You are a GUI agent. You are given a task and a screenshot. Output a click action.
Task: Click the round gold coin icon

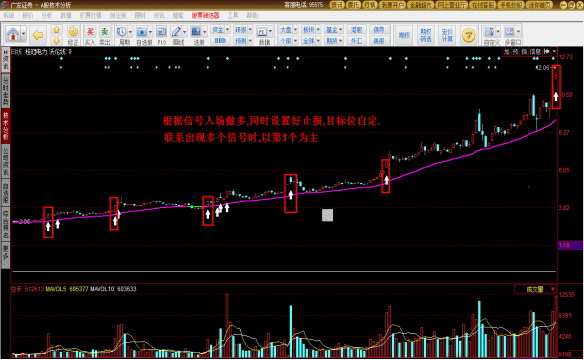469,35
